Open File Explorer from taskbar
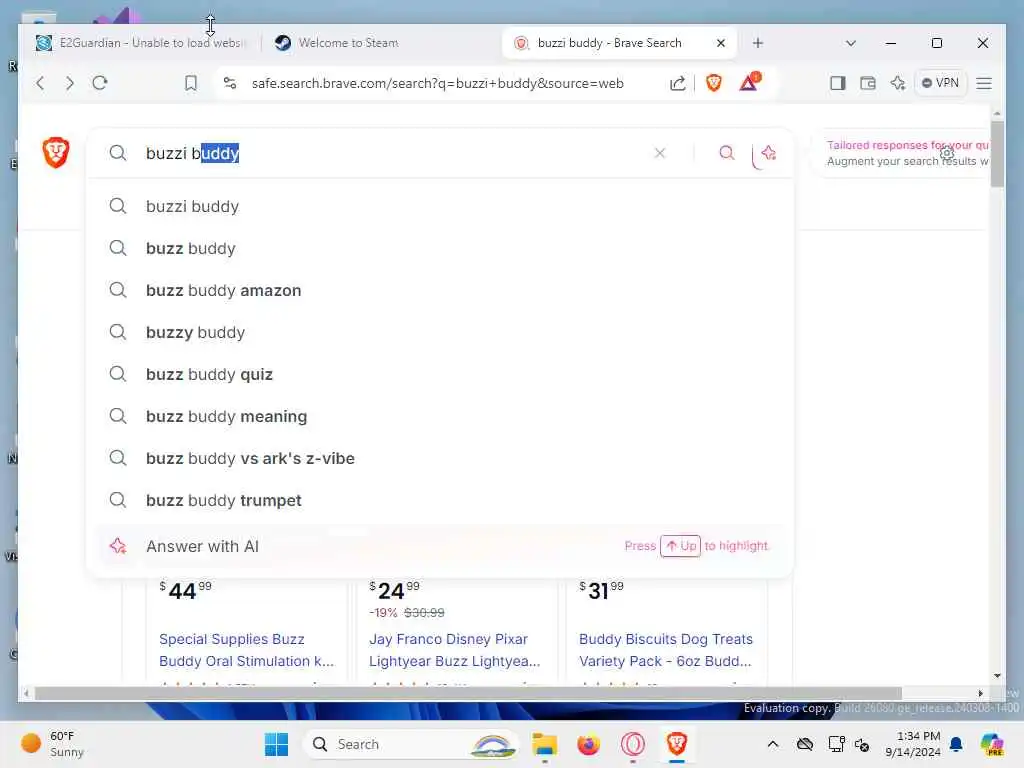The image size is (1024, 768). click(545, 744)
